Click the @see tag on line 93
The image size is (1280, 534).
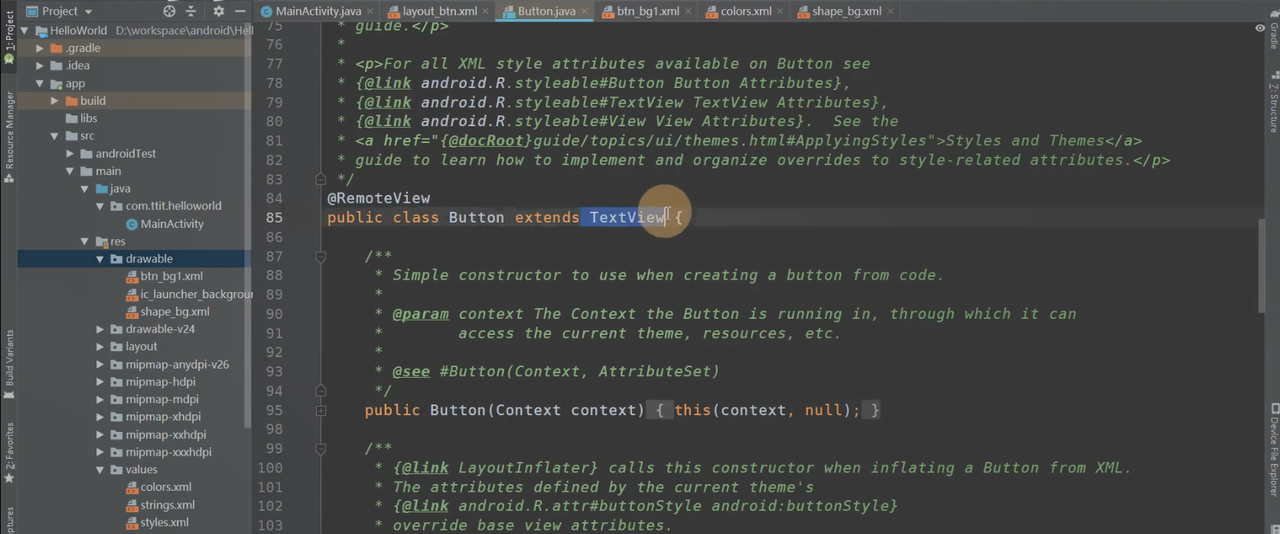point(411,371)
